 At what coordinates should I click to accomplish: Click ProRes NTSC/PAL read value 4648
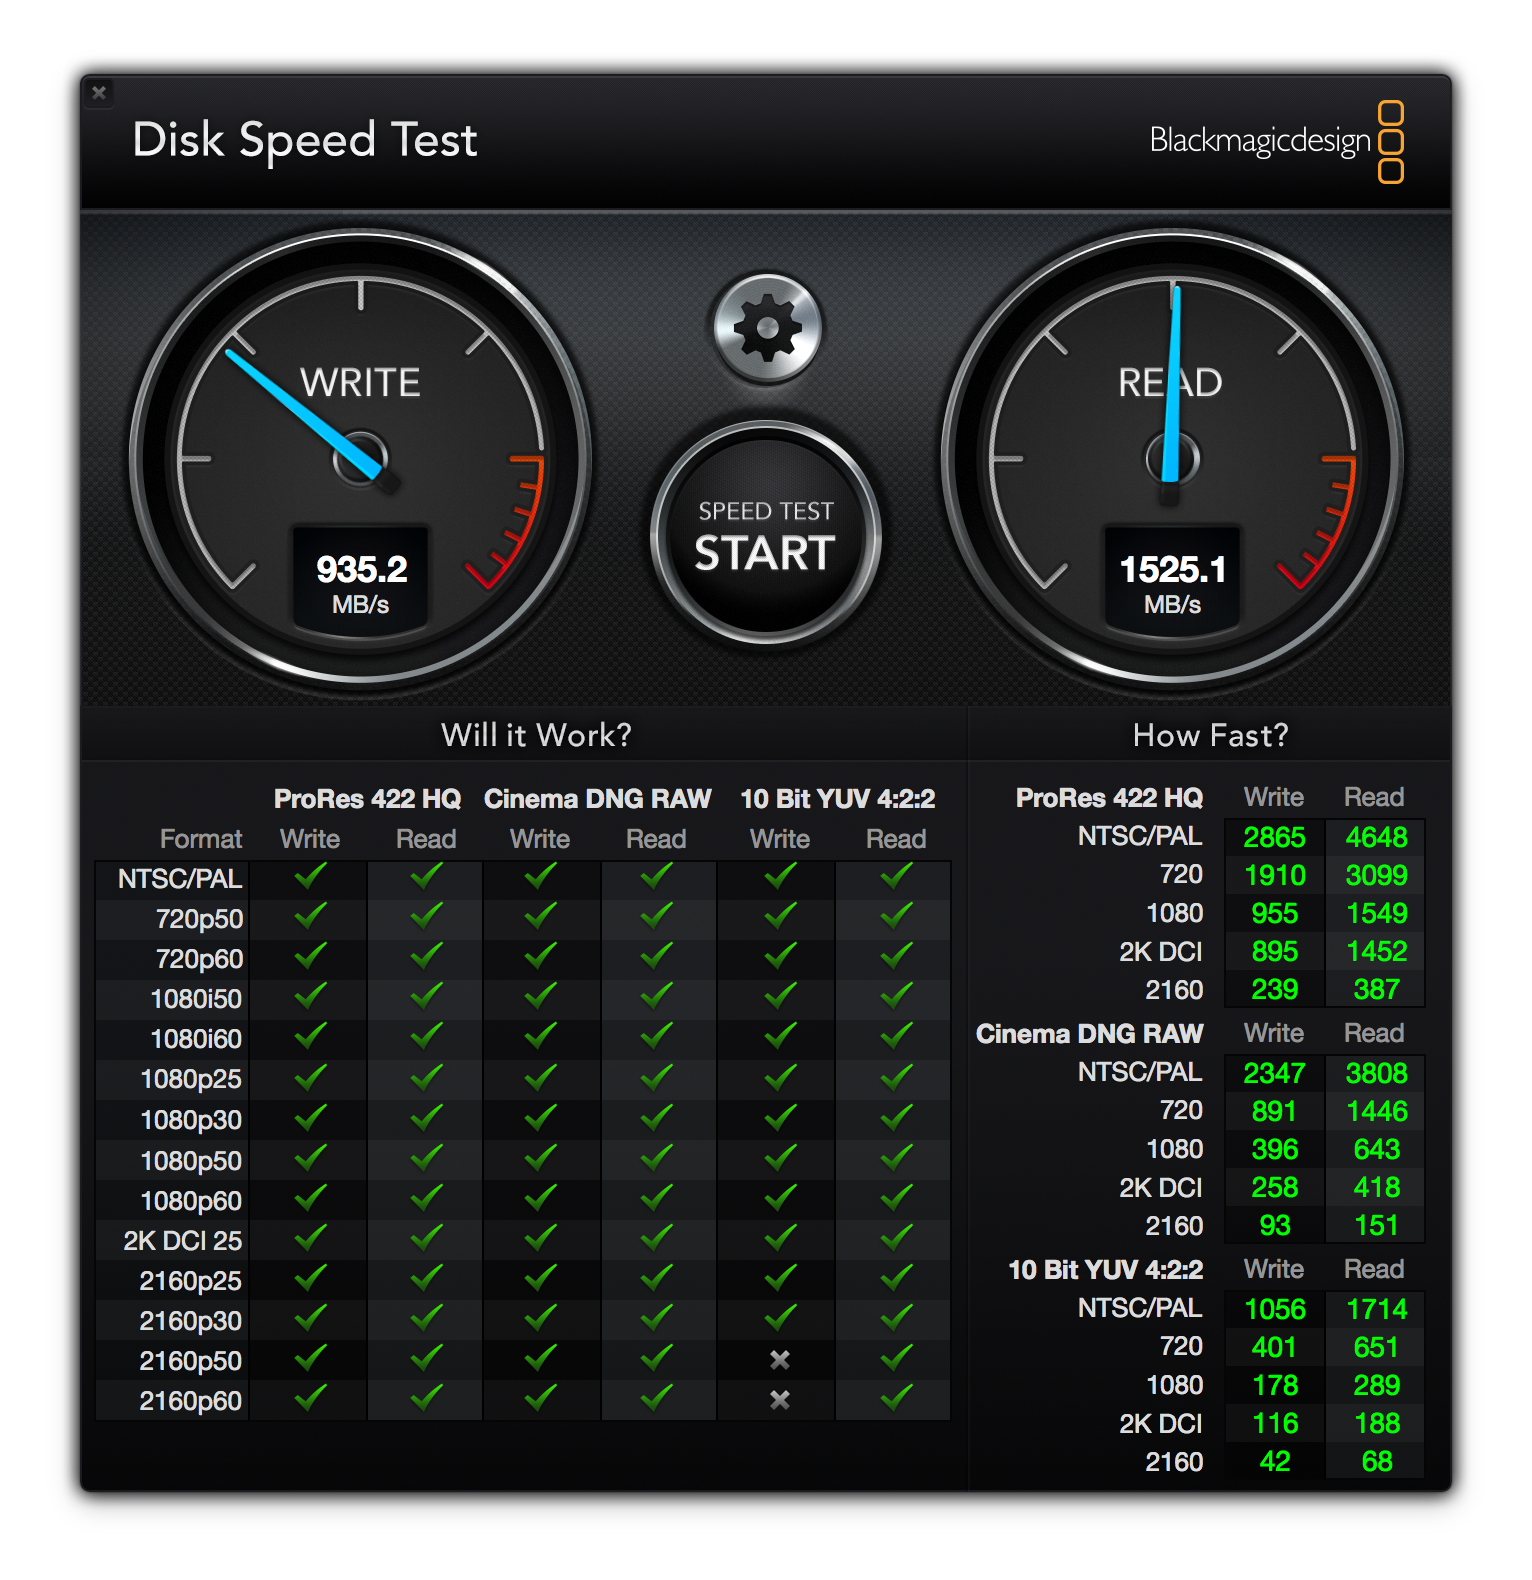click(x=1376, y=837)
